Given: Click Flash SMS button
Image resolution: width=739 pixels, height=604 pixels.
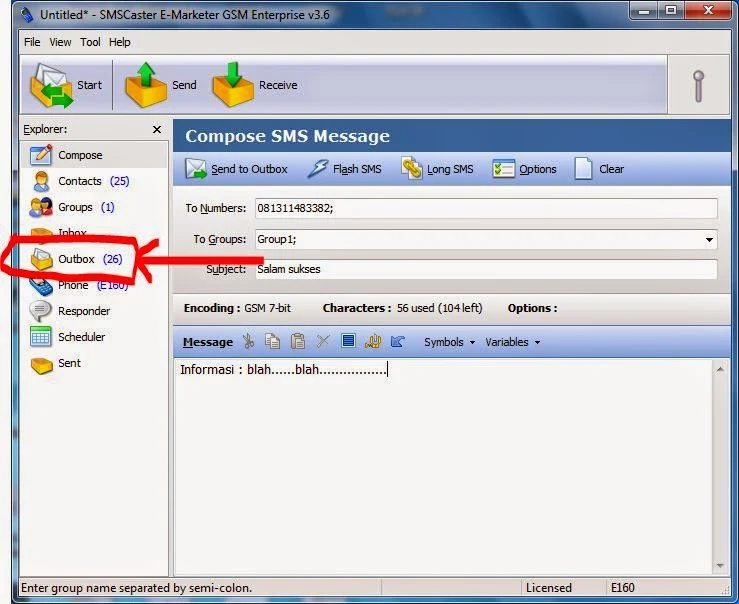Looking at the screenshot, I should tap(344, 169).
